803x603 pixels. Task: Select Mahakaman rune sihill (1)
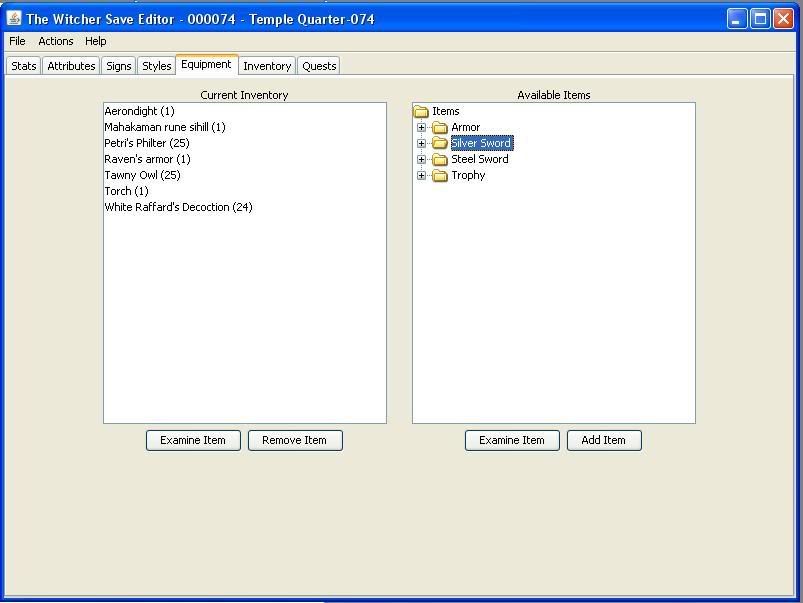pyautogui.click(x=245, y=127)
